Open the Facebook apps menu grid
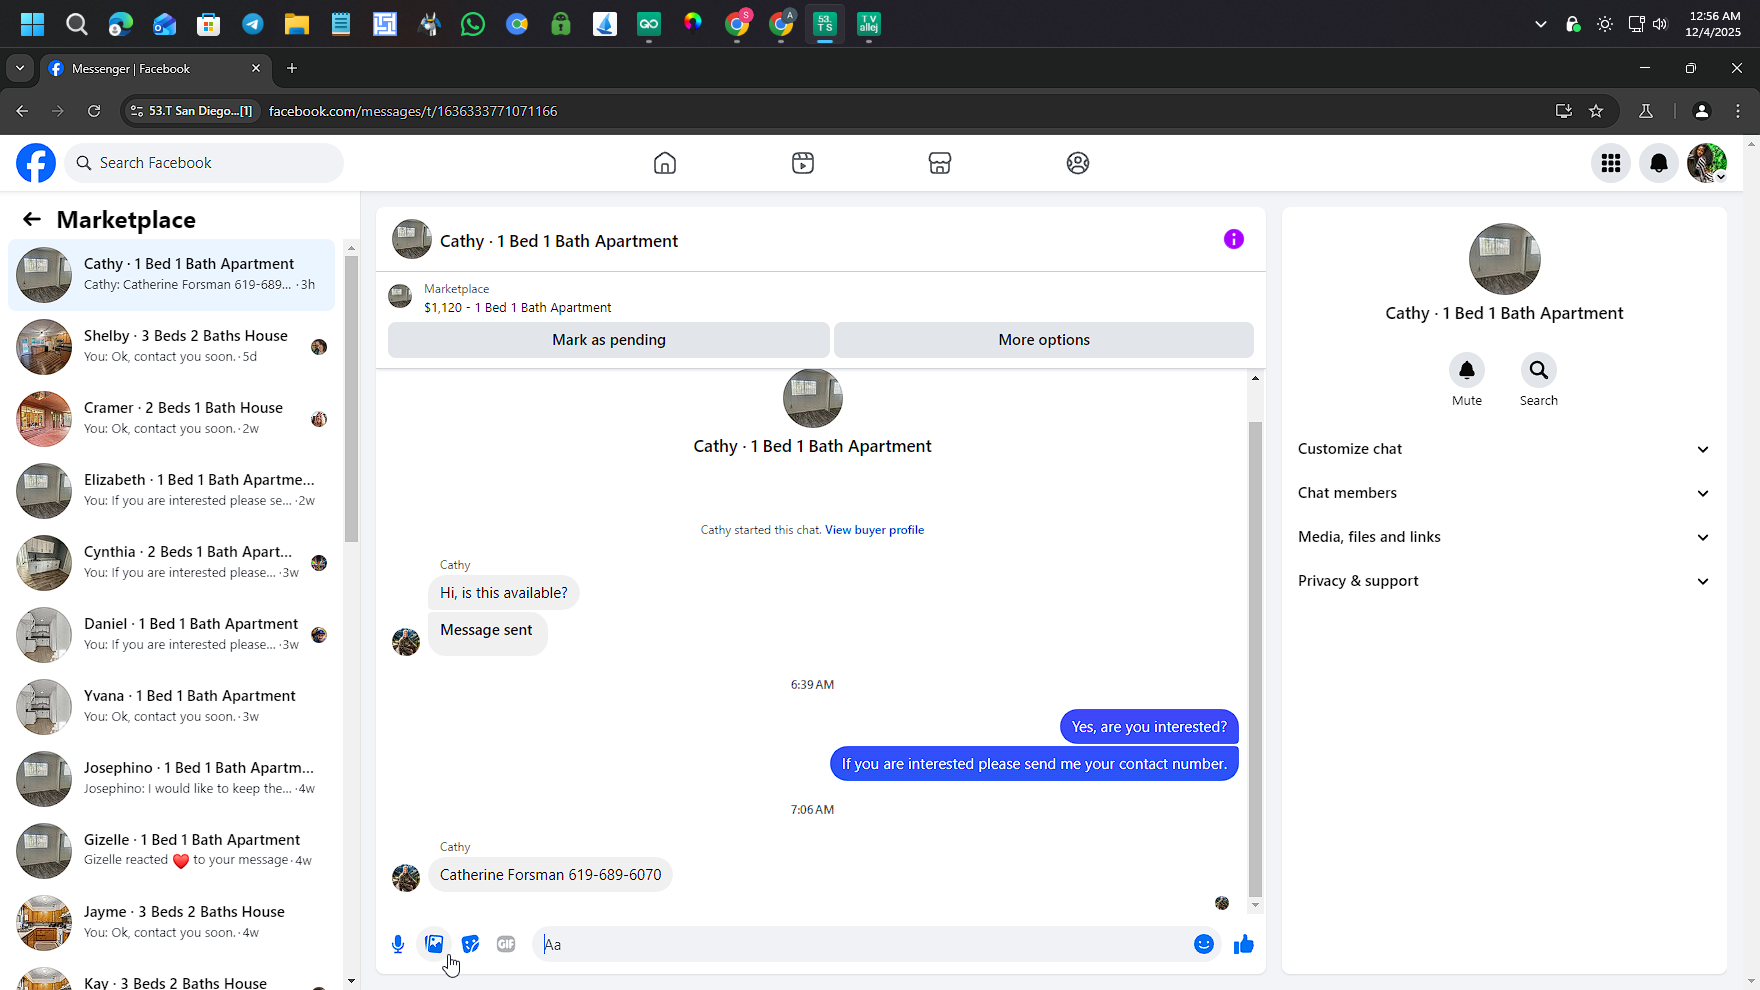 coord(1611,163)
